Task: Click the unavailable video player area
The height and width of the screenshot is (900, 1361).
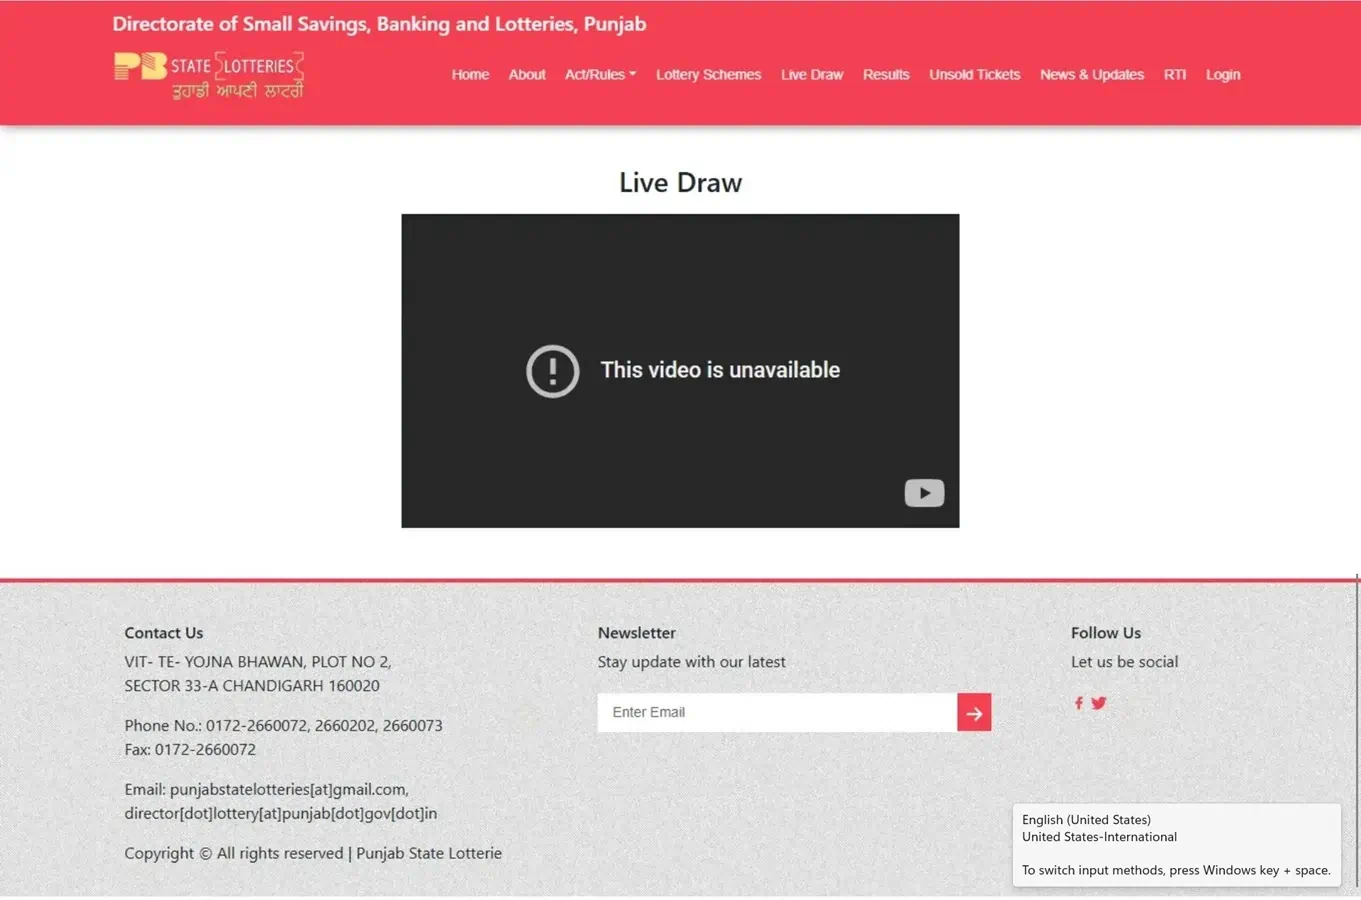Action: click(x=680, y=440)
